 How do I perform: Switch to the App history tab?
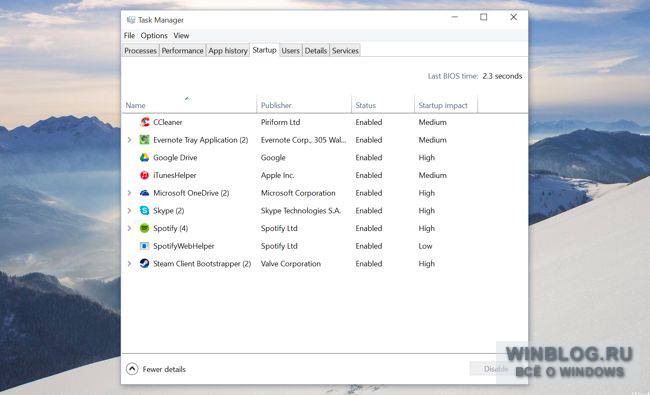coord(228,51)
